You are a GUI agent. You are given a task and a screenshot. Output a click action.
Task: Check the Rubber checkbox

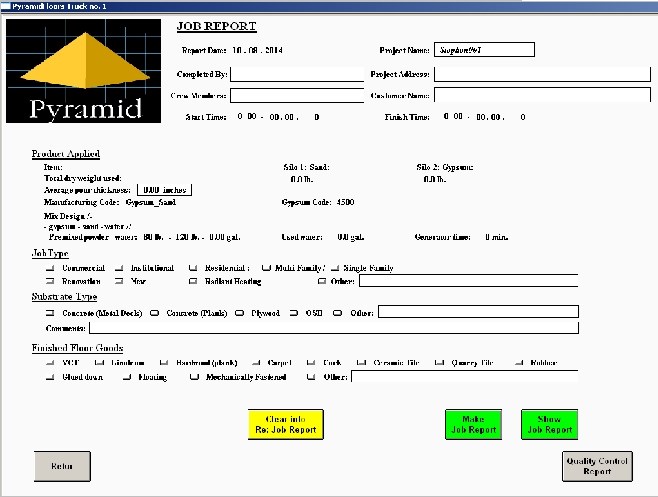pos(519,362)
